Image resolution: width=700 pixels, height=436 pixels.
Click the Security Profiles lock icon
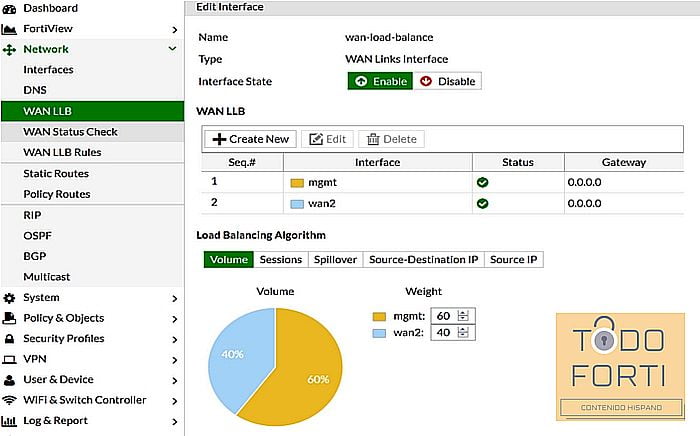click(10, 339)
